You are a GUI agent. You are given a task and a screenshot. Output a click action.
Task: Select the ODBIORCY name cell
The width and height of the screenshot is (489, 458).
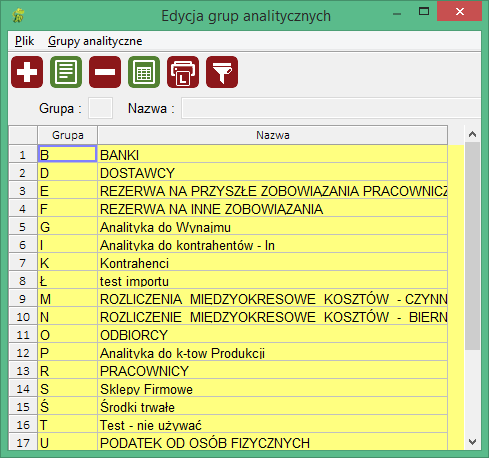[273, 335]
